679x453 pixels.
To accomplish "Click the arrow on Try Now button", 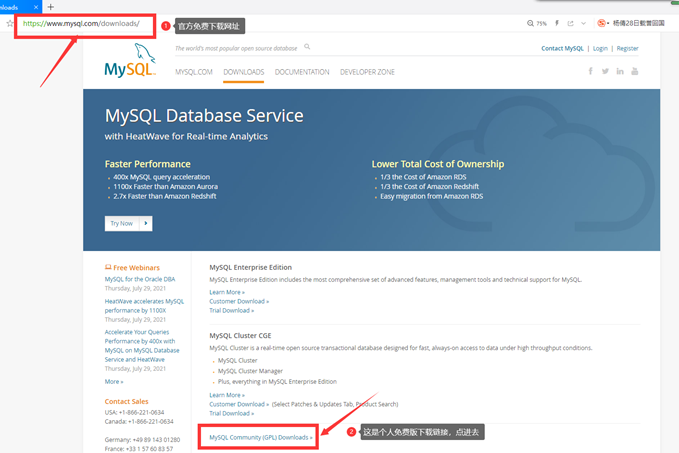I will coord(146,223).
